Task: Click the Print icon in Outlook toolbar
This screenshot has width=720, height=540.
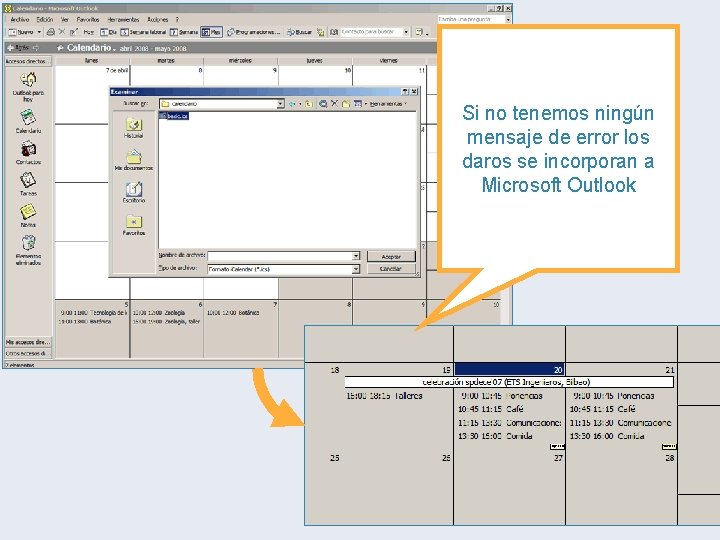Action: pyautogui.click(x=51, y=32)
